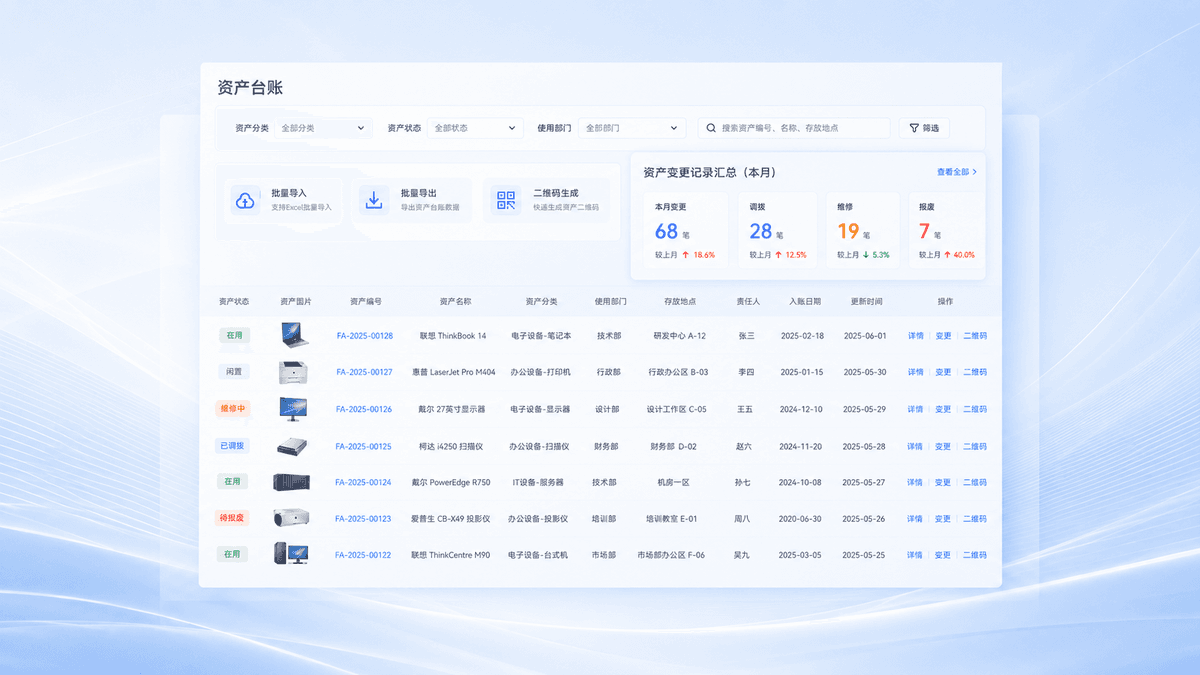
Task: Click the 筛选 filter button
Action: [x=924, y=128]
